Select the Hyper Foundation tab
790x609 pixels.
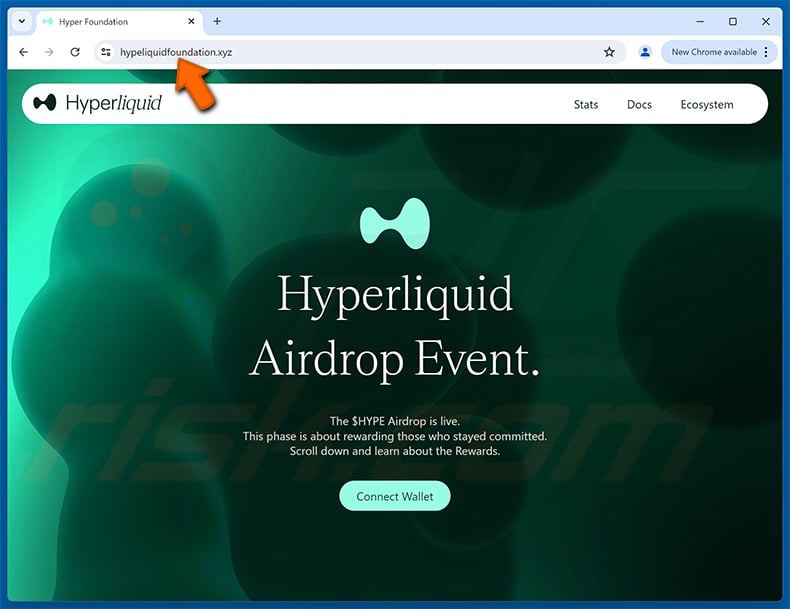[x=119, y=22]
